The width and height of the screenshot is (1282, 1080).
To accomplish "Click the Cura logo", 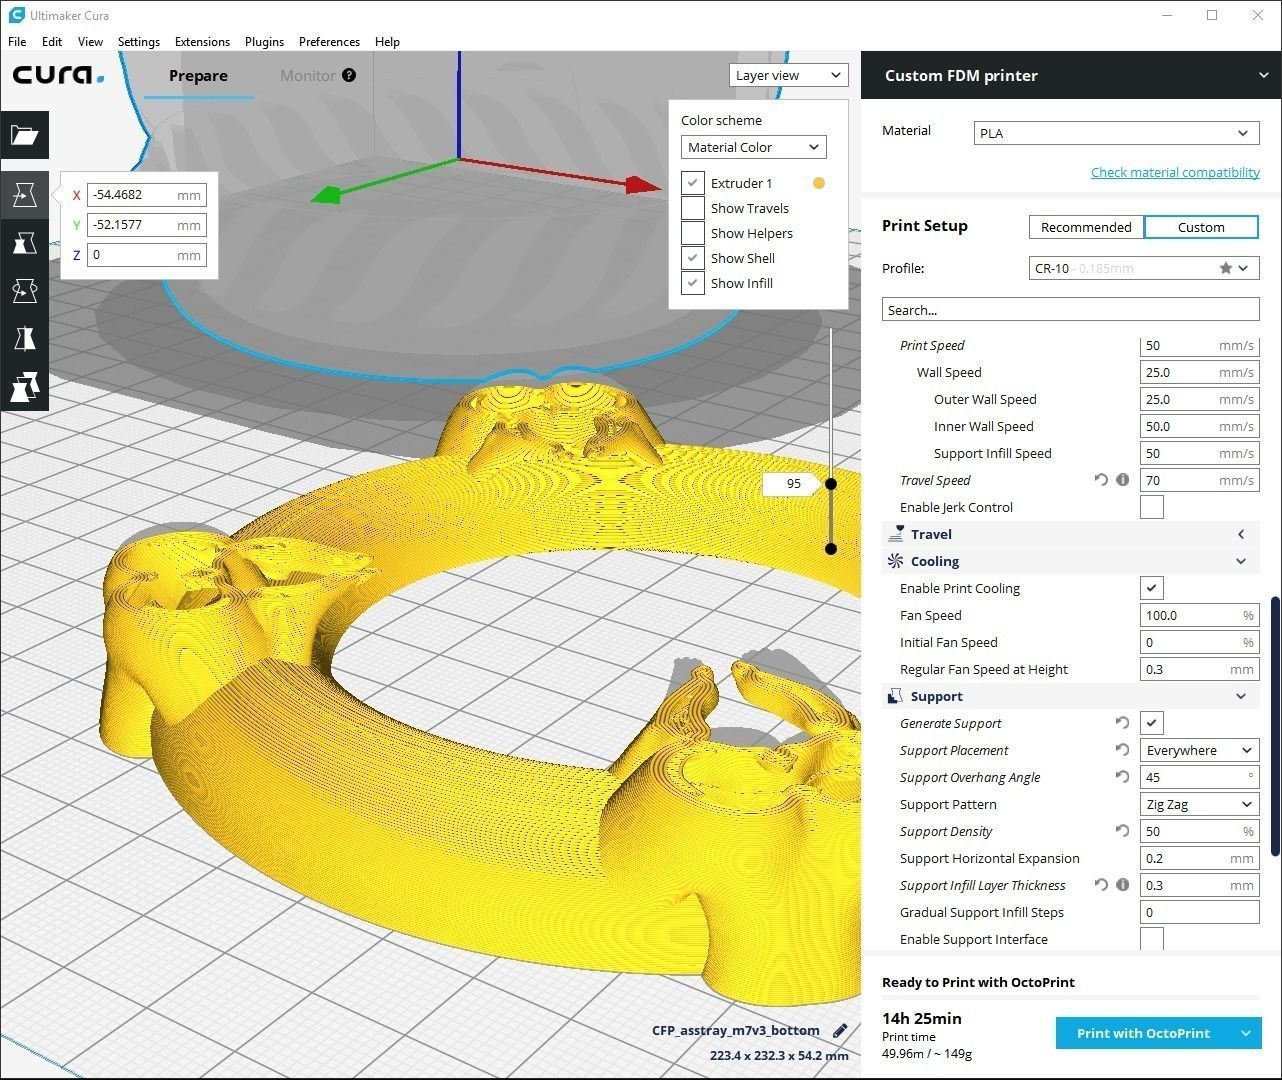I will [x=58, y=75].
